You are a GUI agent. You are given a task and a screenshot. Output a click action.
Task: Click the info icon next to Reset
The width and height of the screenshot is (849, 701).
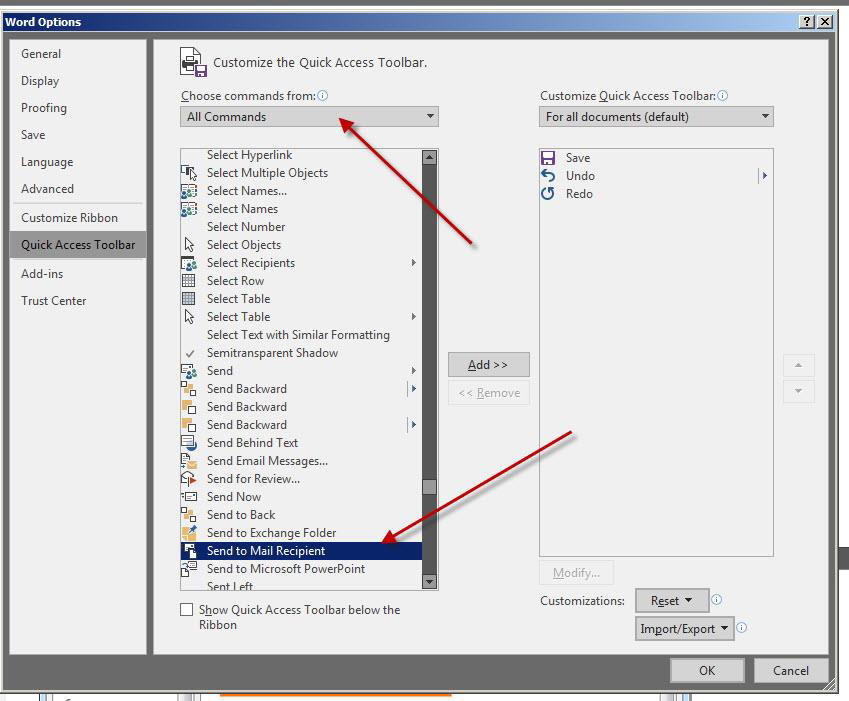coord(716,600)
